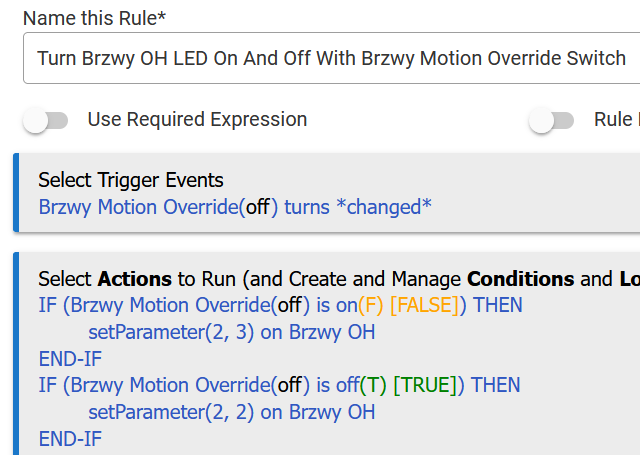Viewport: 640px width, 455px height.
Task: Open the Select Trigger Events section header
Action: tap(131, 180)
